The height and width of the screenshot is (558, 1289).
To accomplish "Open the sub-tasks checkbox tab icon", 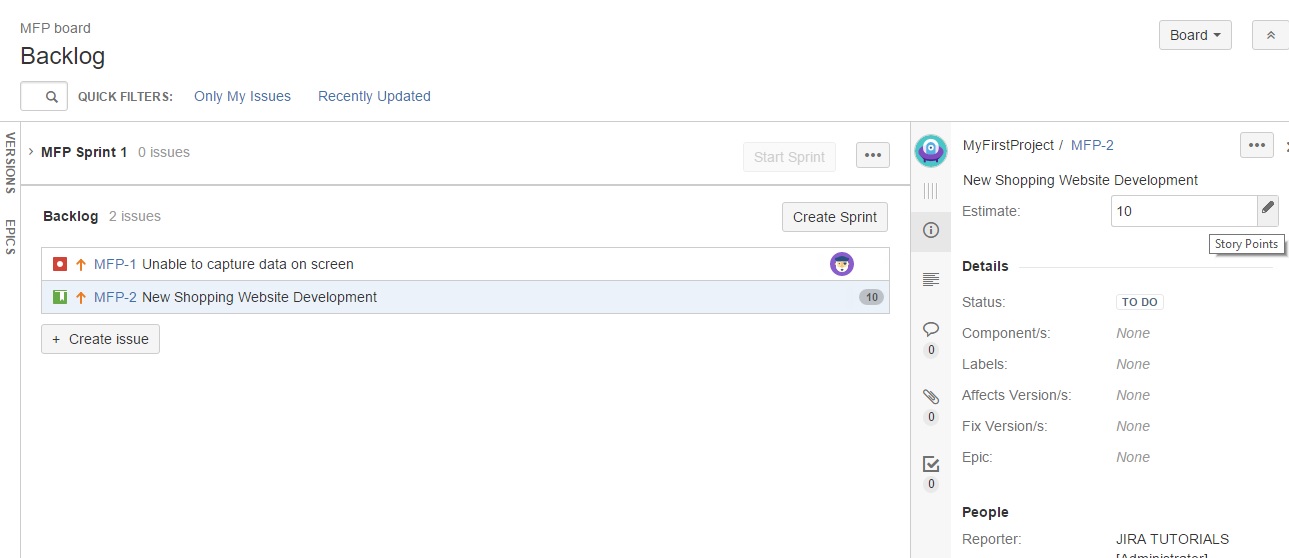I will [931, 464].
